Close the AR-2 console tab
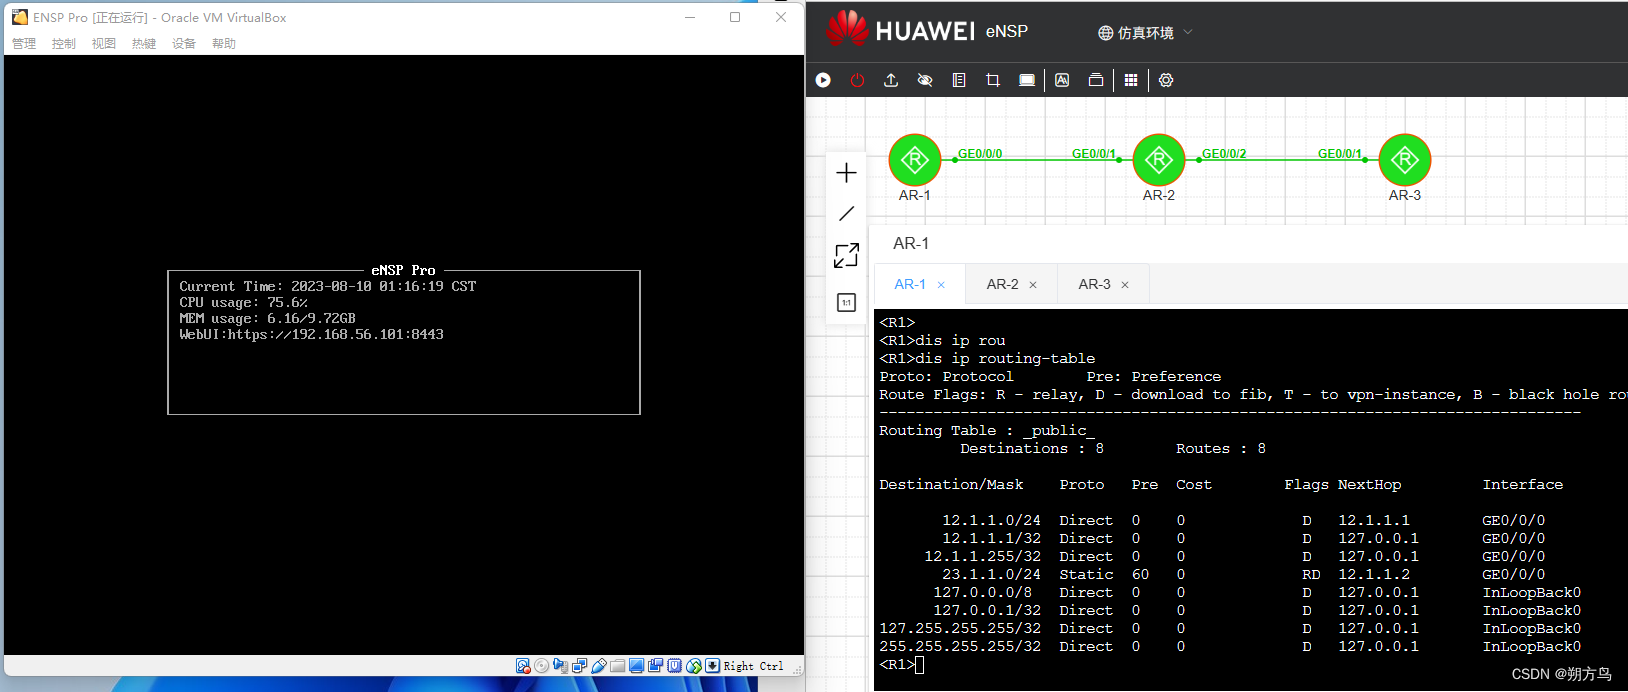Viewport: 1628px width, 692px height. 1033,285
